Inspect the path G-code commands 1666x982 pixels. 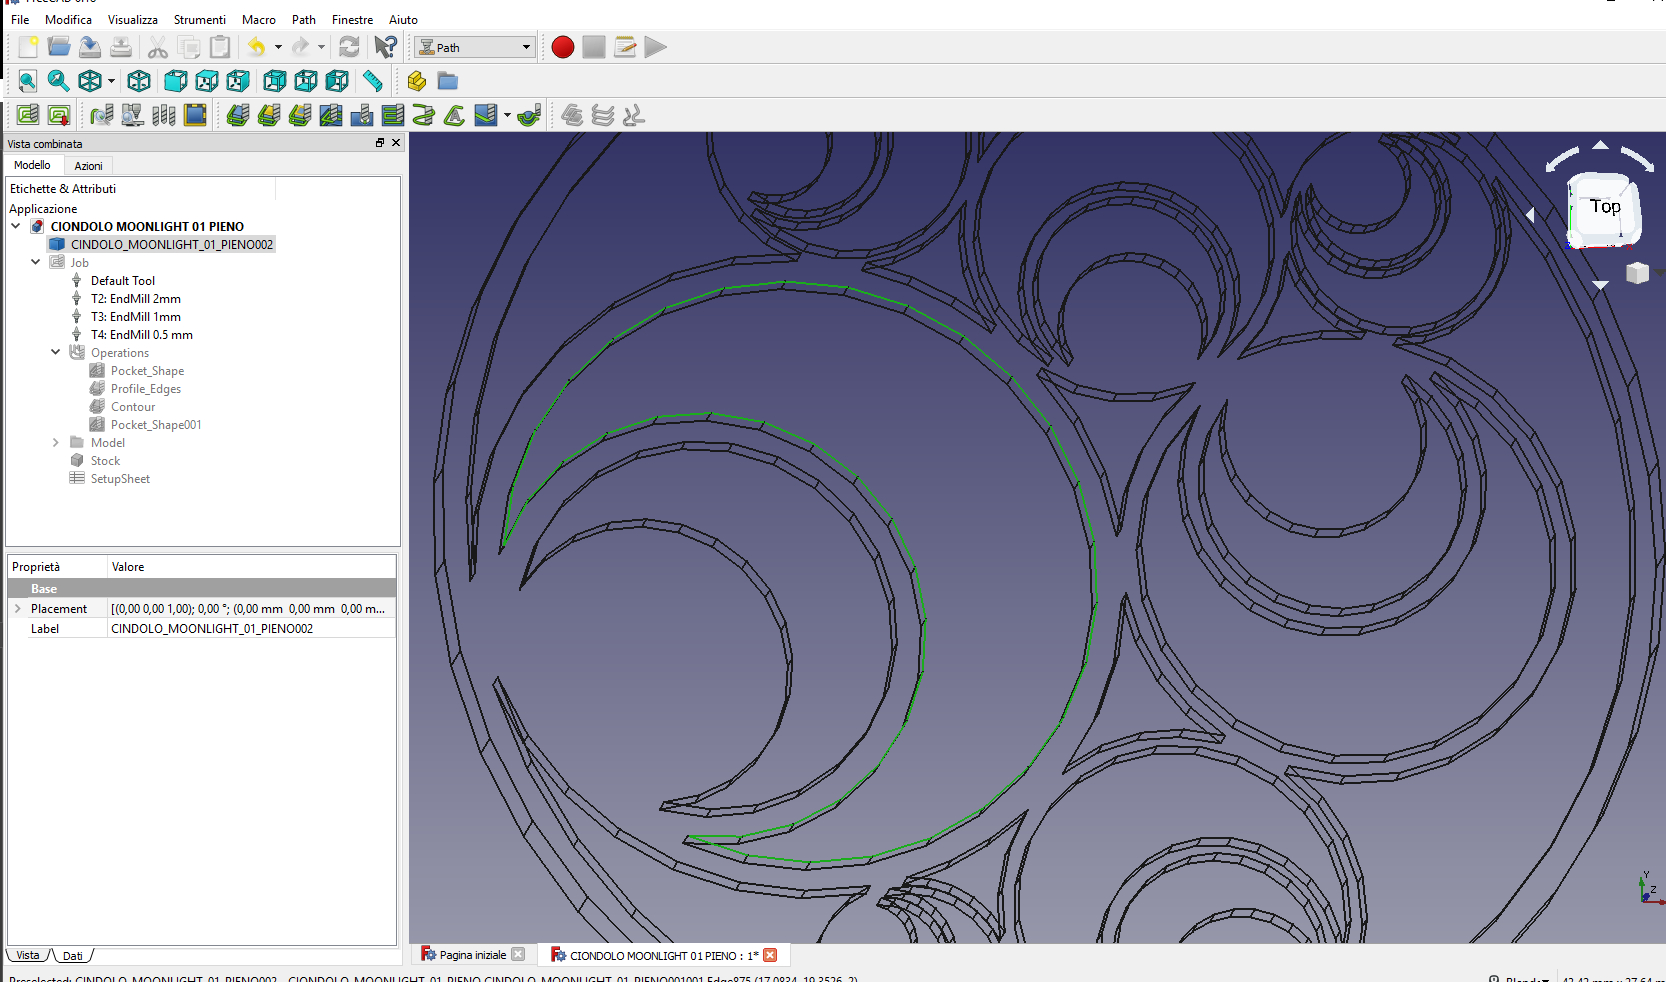click(x=101, y=115)
